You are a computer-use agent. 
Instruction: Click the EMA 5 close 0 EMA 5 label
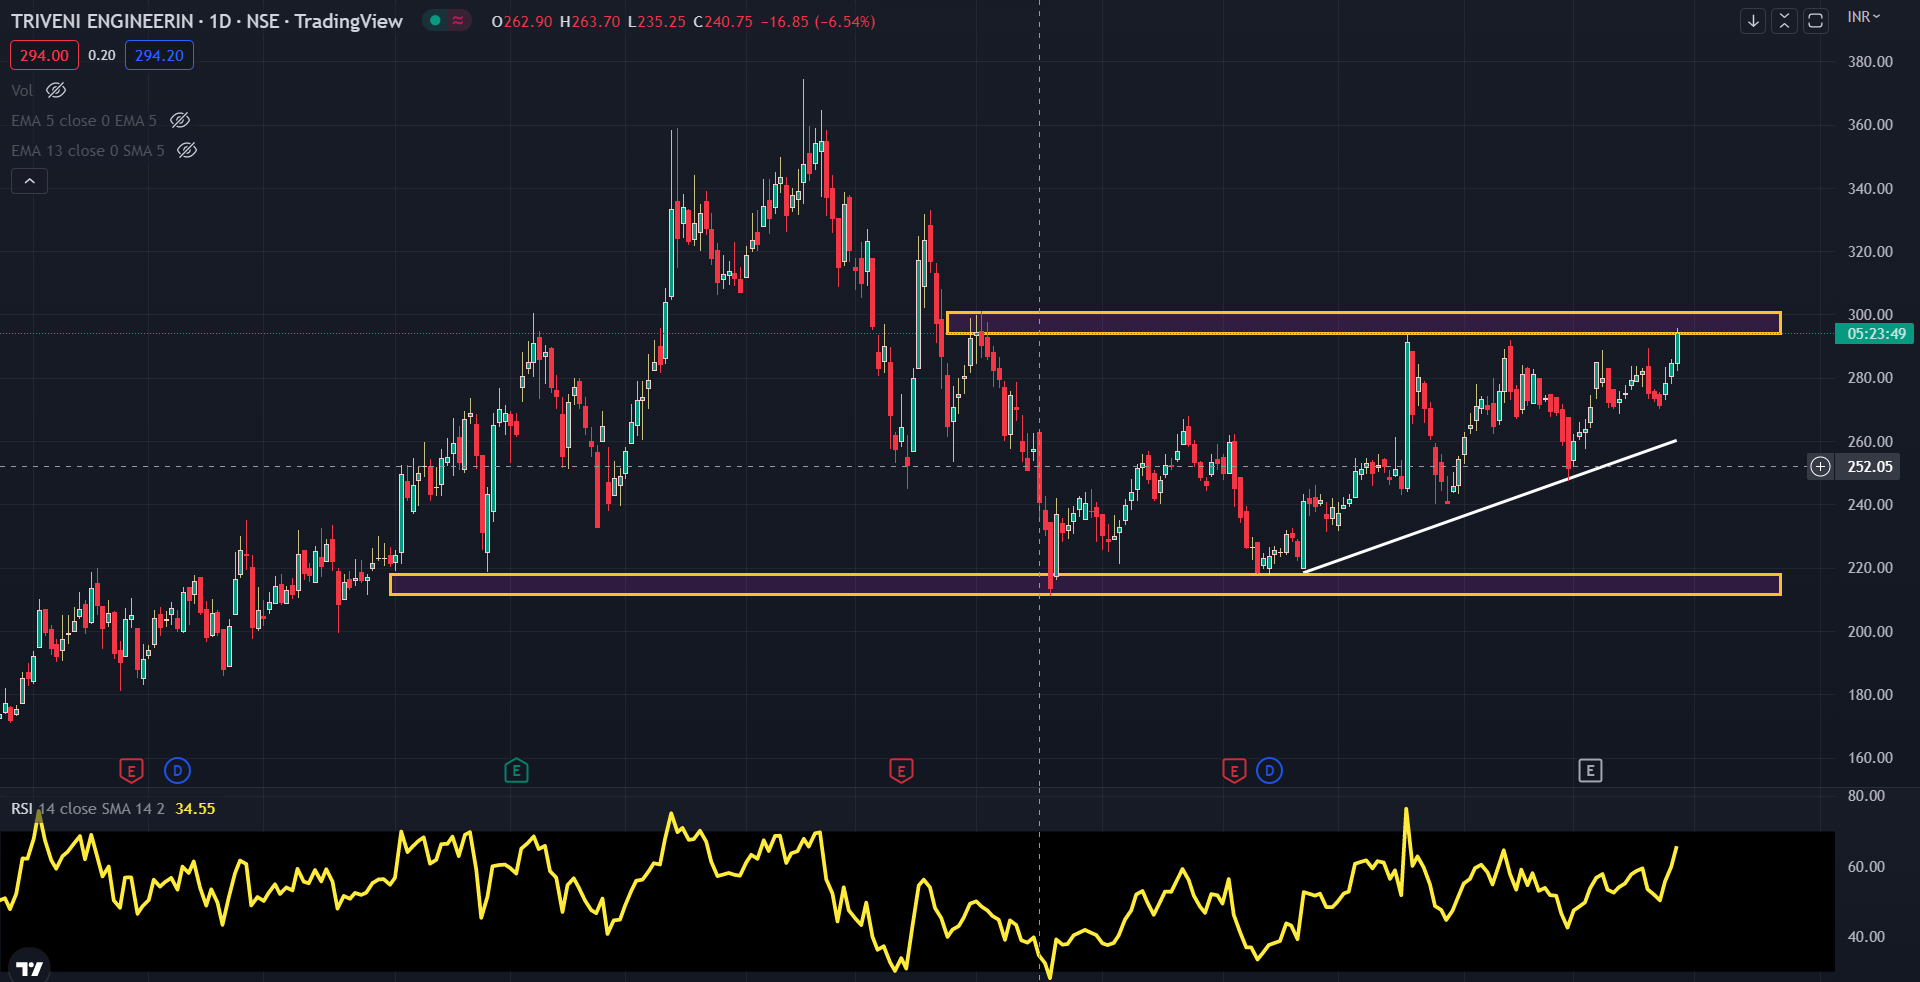point(84,121)
